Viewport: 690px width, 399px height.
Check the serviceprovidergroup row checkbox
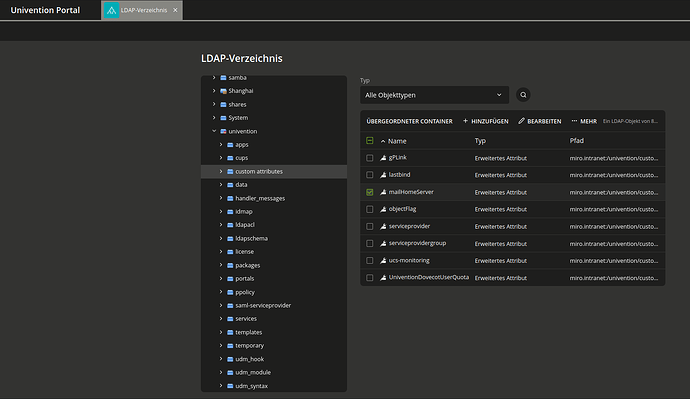(x=370, y=244)
